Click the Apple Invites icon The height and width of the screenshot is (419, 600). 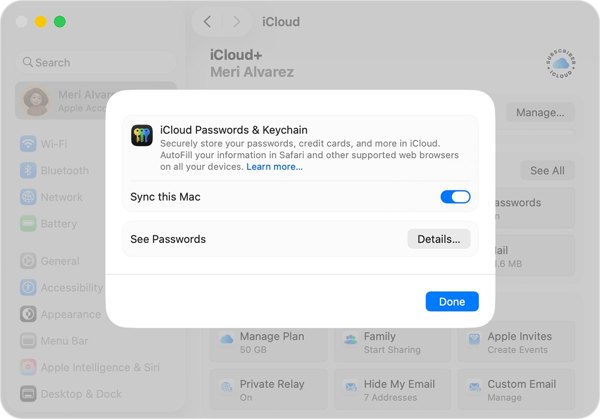(474, 339)
